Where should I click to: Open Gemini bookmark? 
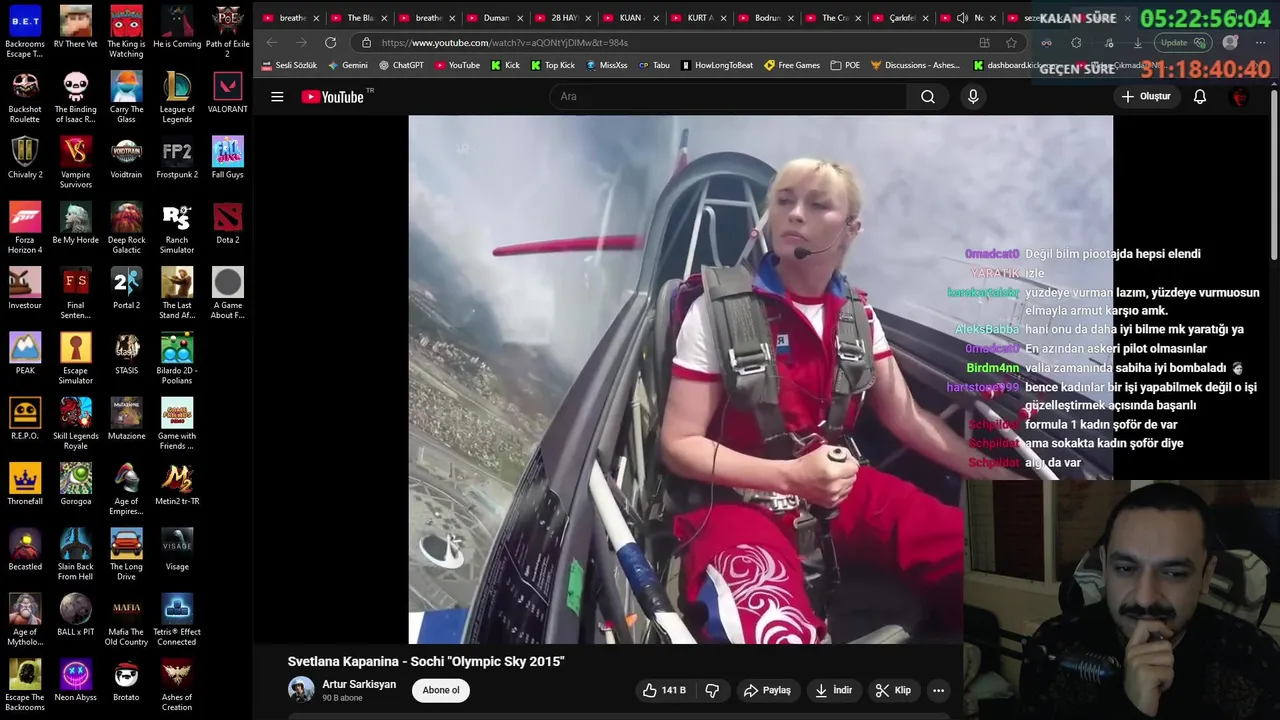pos(348,65)
